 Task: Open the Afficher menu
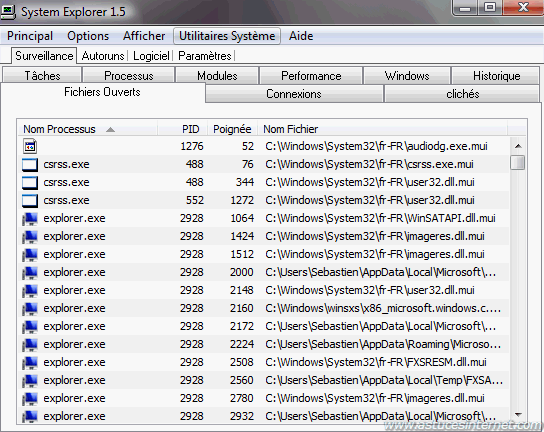pyautogui.click(x=144, y=36)
